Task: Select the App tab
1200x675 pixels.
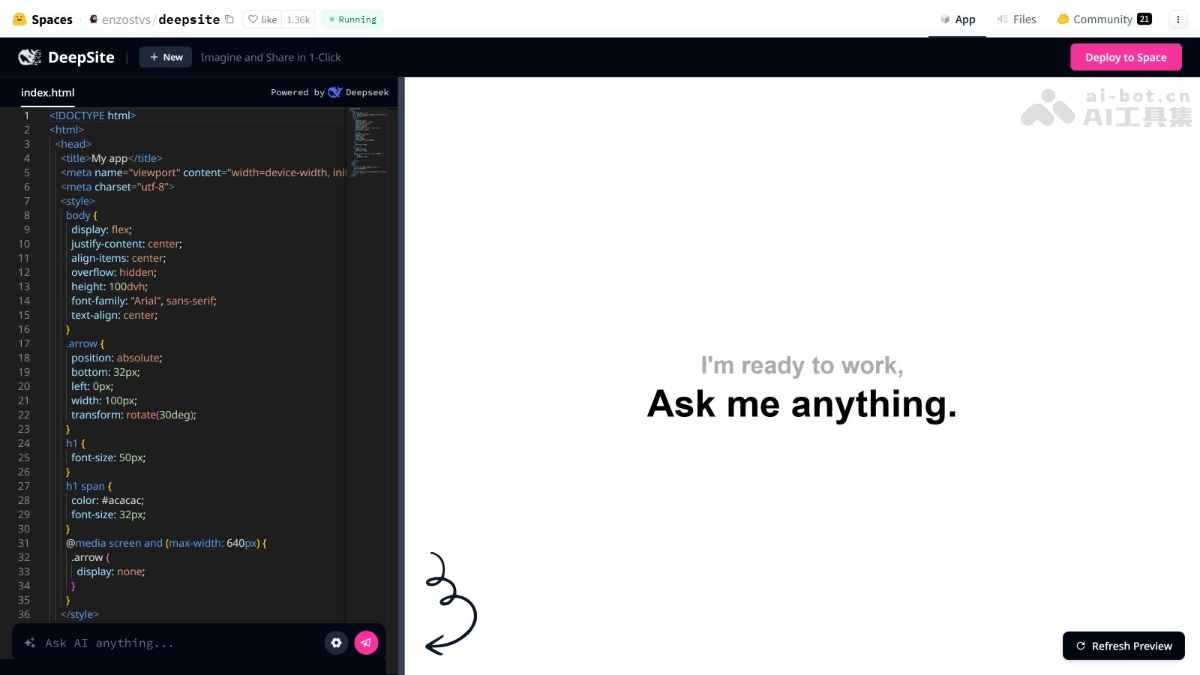Action: tap(956, 19)
